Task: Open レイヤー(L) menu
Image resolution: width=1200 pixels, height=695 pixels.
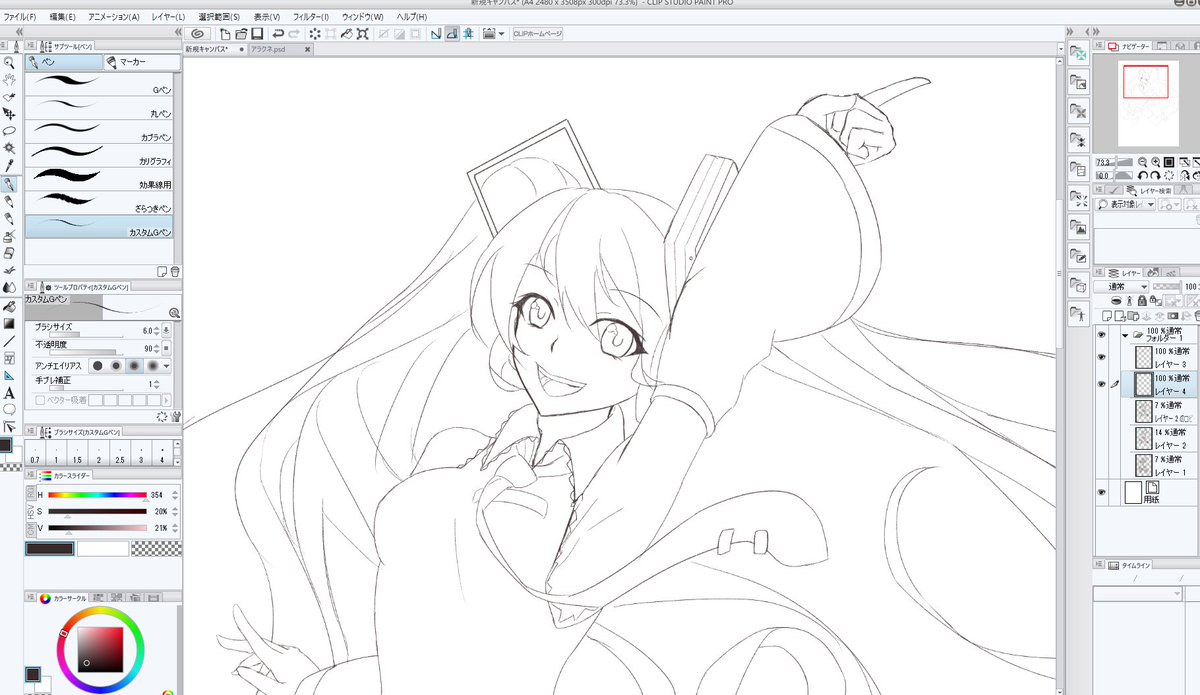Action: pos(169,17)
